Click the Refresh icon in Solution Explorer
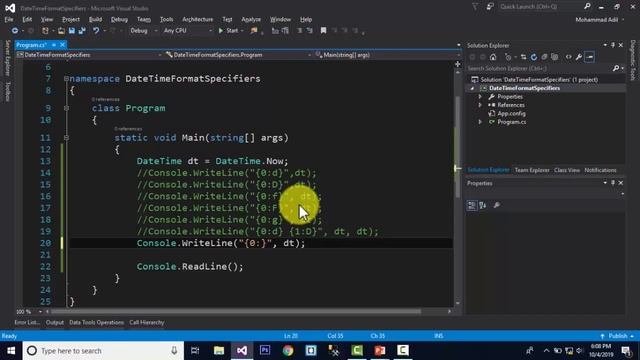Viewport: 640px width, 360px height. [534, 57]
